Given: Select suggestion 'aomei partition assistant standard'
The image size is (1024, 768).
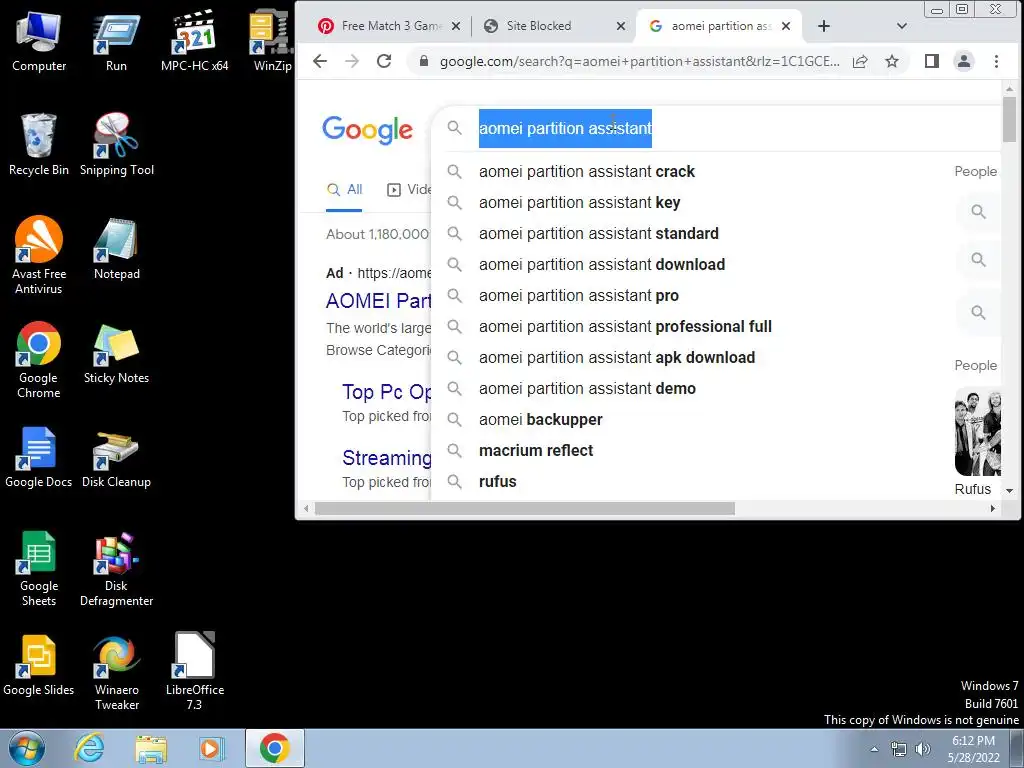Looking at the screenshot, I should point(598,234).
